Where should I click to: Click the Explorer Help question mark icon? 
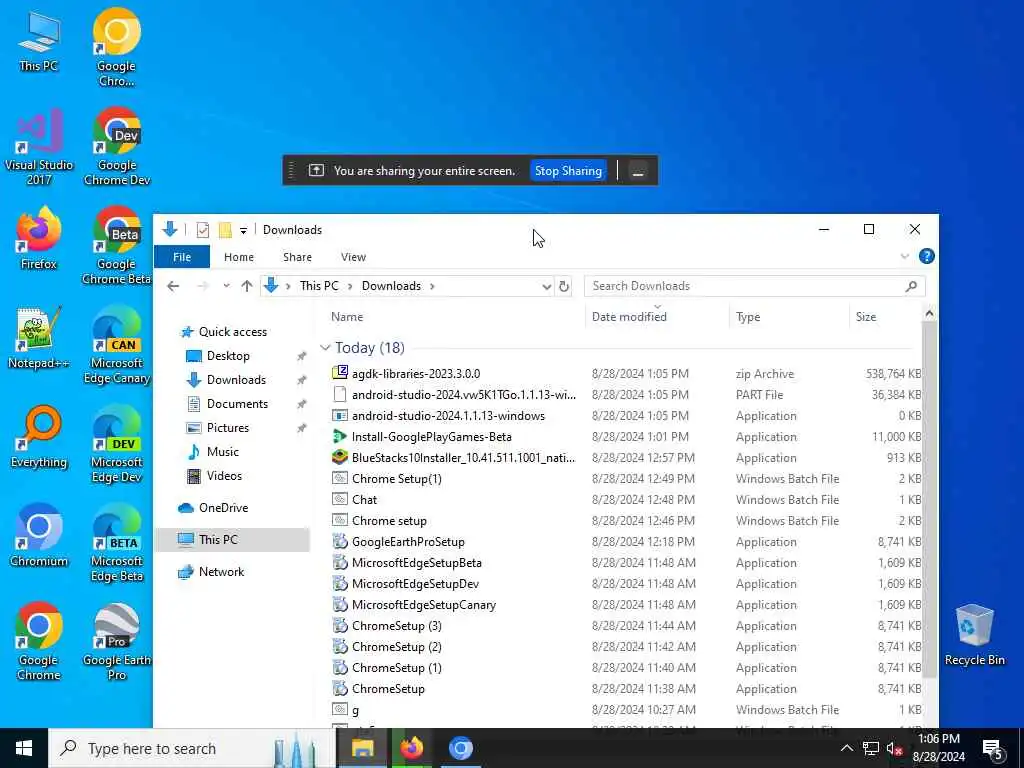coord(926,257)
